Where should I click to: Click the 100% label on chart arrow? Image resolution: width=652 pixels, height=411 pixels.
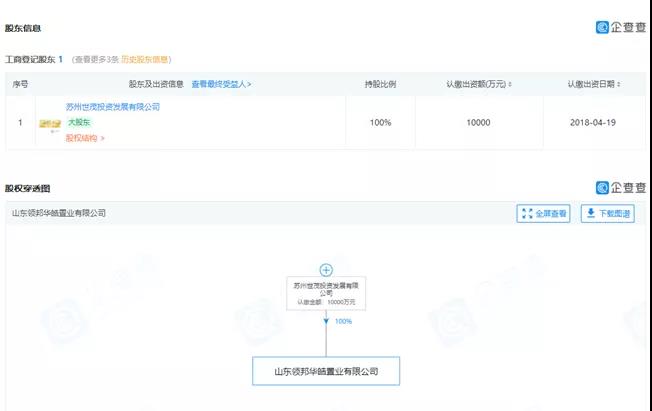click(x=343, y=321)
